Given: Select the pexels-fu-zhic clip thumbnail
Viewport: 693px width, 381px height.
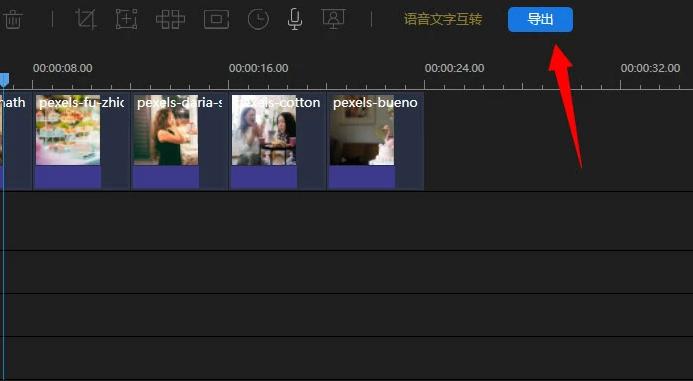Looking at the screenshot, I should pos(68,130).
